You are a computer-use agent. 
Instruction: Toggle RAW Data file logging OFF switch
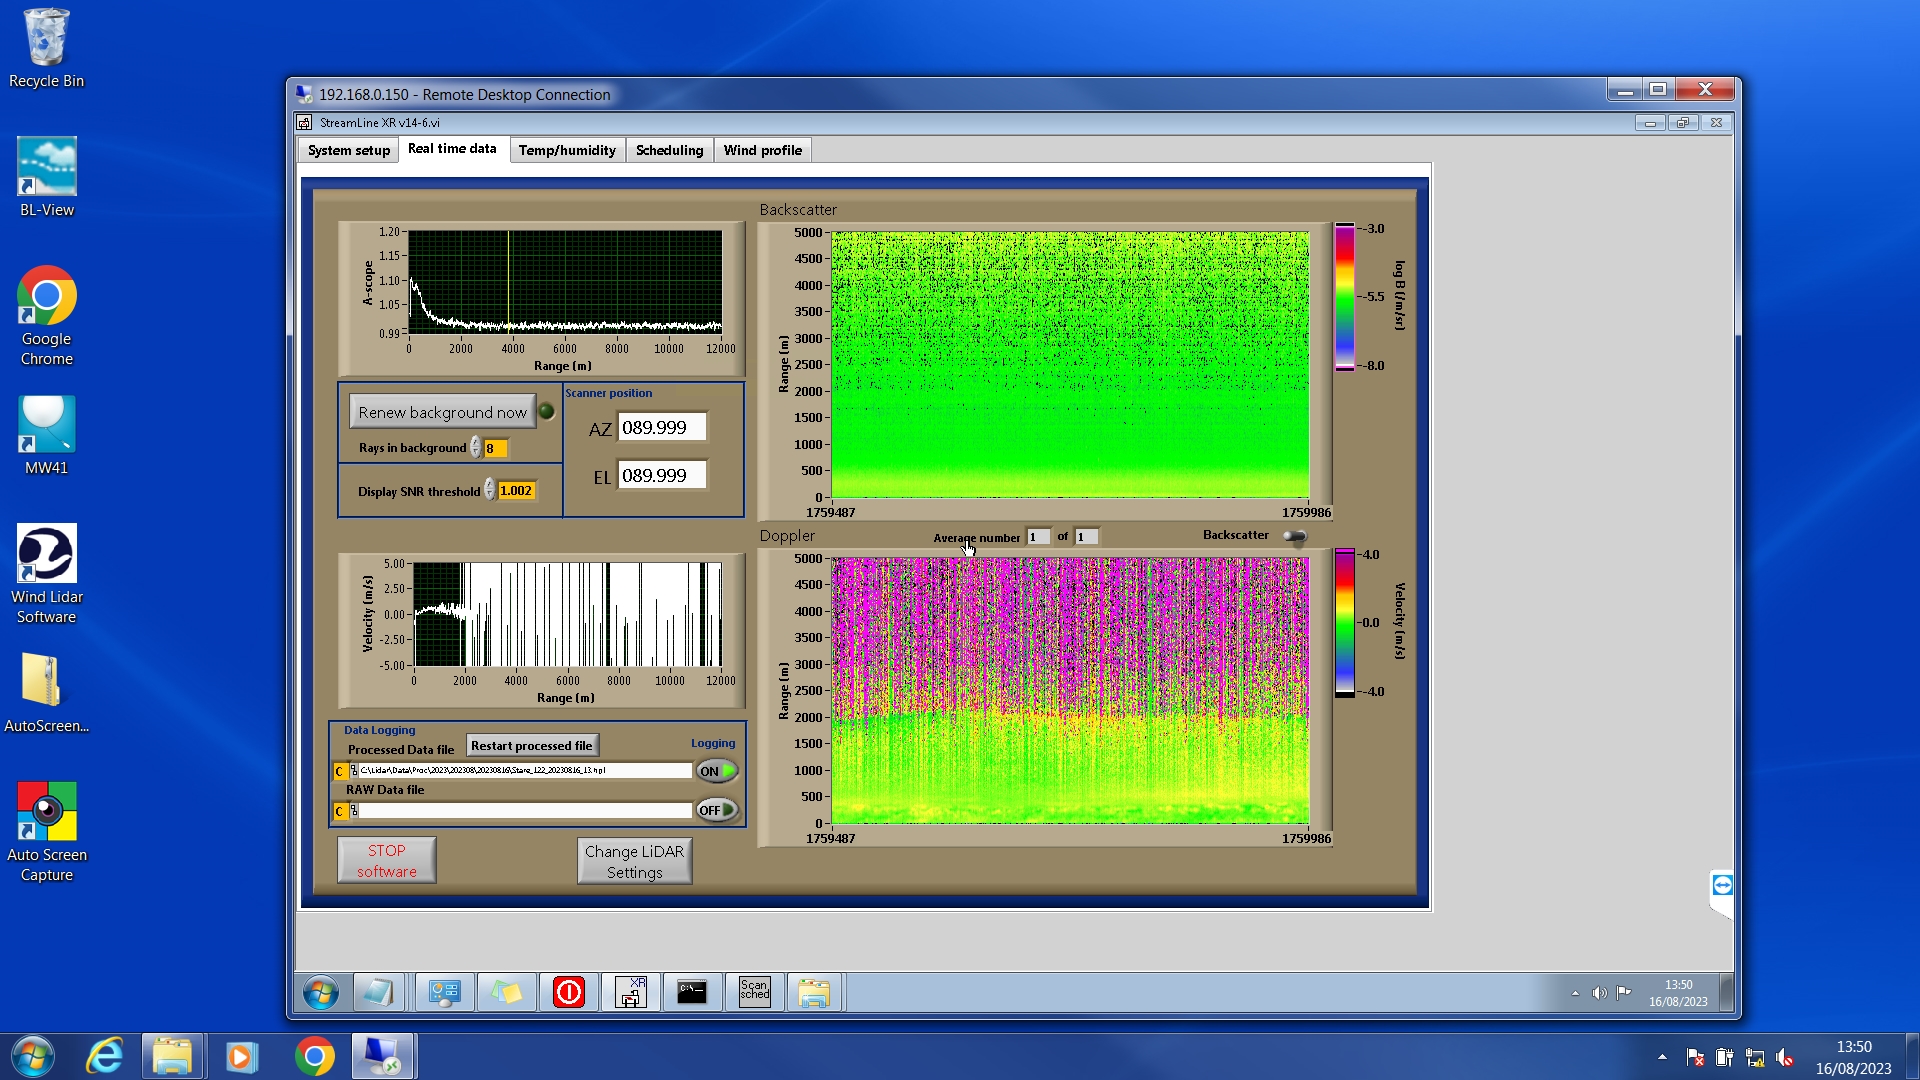pos(717,810)
